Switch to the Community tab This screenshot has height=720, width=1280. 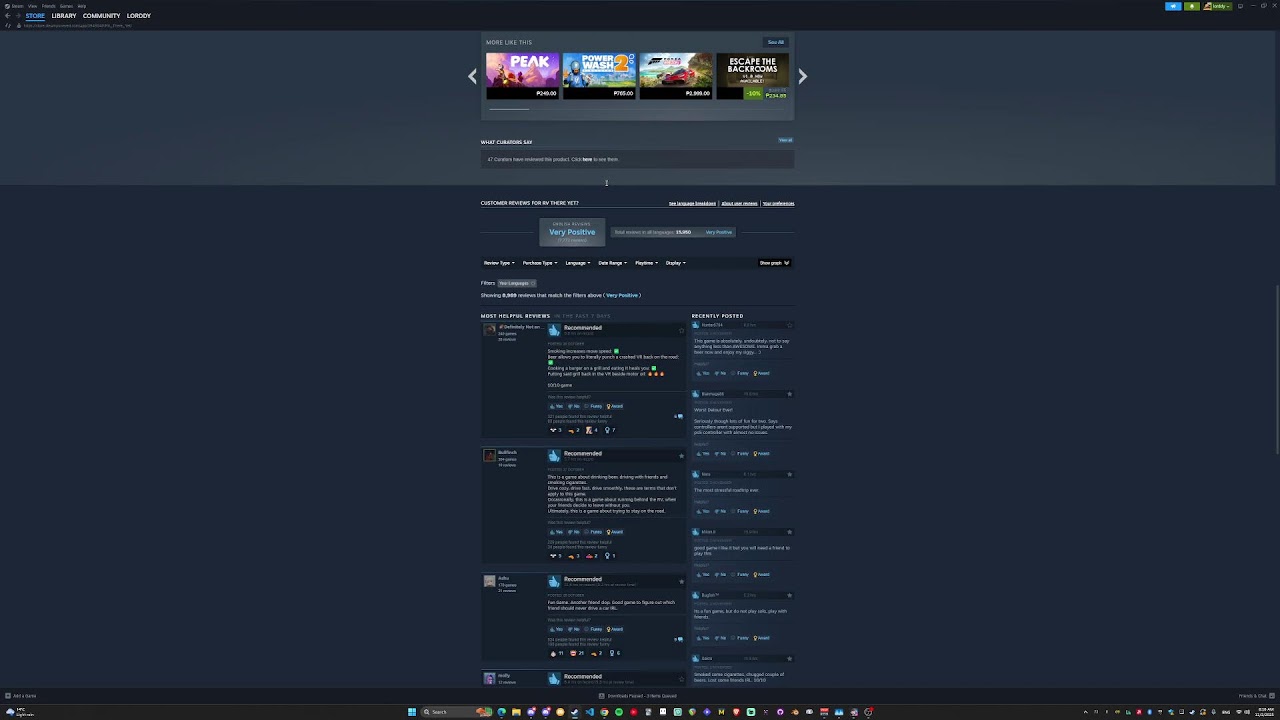pyautogui.click(x=101, y=16)
